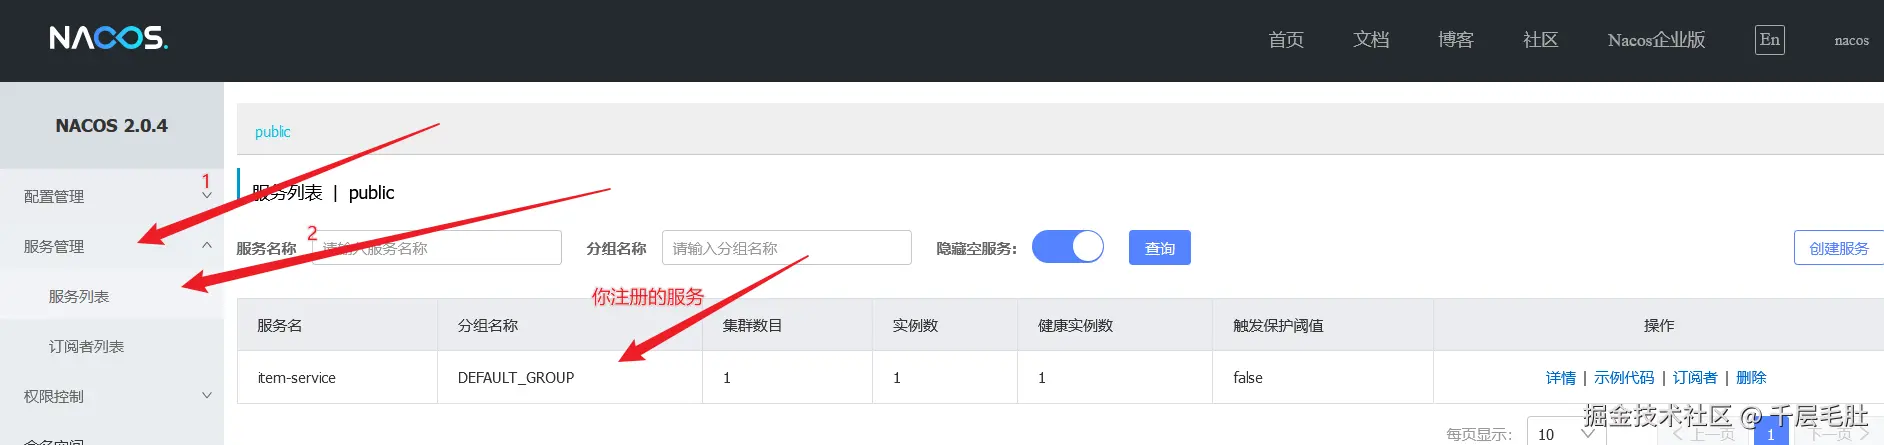Click the 集群数目 column header
The image size is (1884, 445).
coord(787,325)
